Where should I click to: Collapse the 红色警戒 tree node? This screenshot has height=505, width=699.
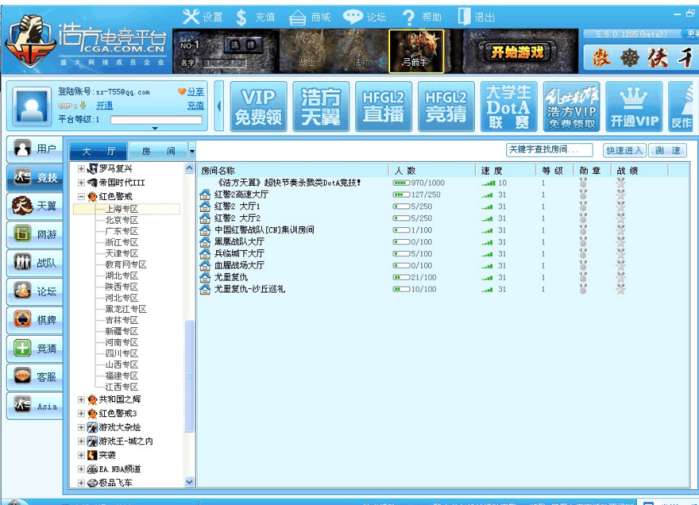[x=81, y=196]
